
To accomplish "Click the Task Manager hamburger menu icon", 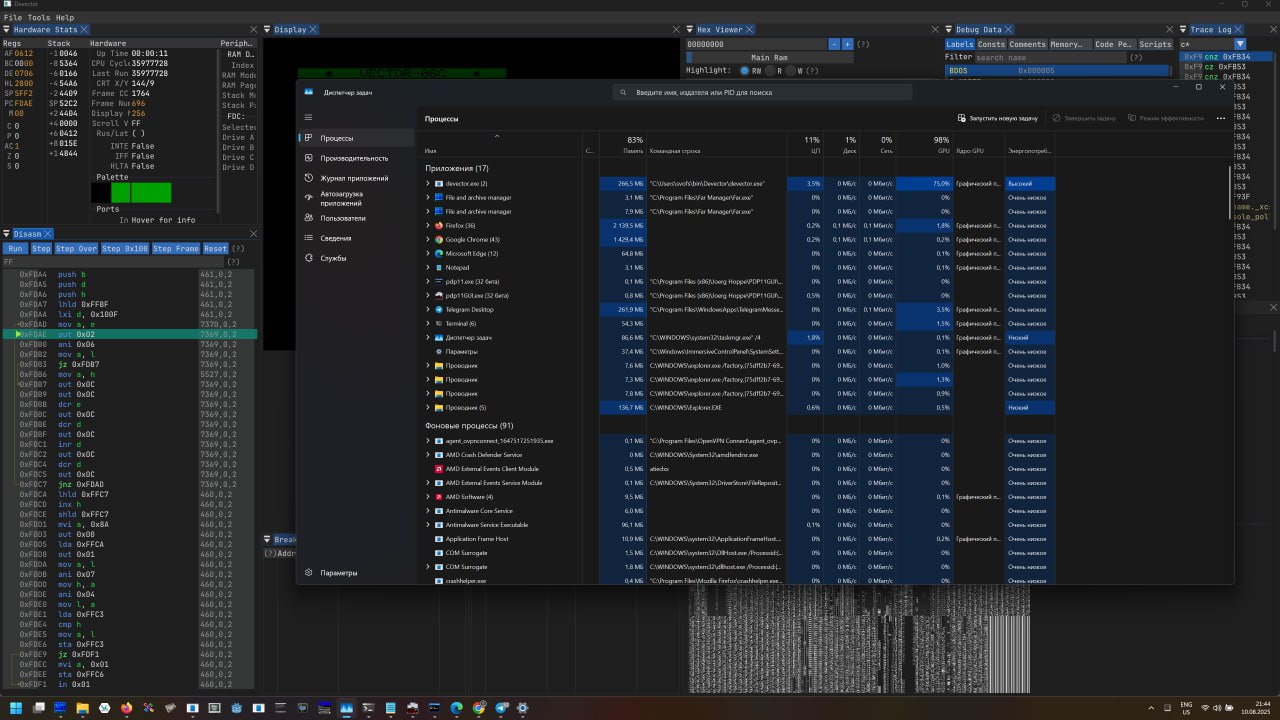I will (x=309, y=118).
